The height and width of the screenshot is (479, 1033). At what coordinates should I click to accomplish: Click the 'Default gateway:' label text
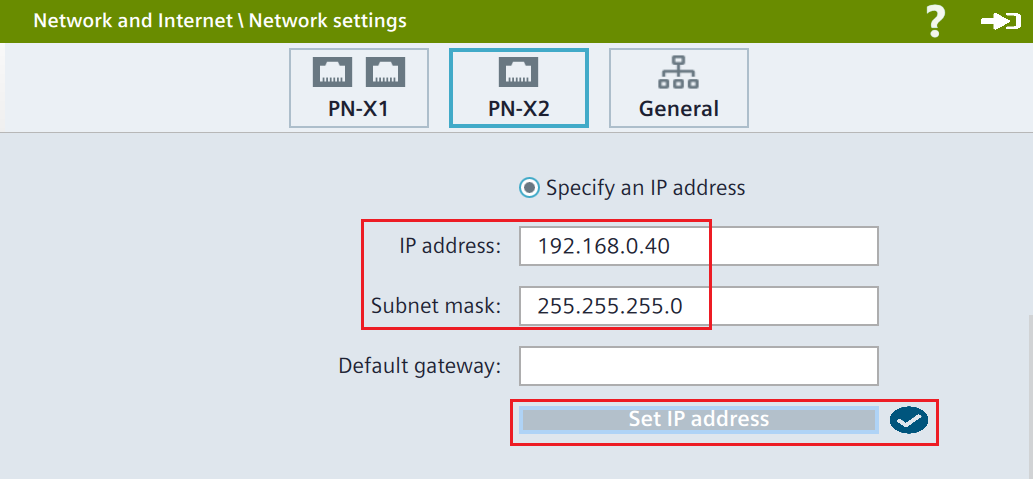click(419, 366)
